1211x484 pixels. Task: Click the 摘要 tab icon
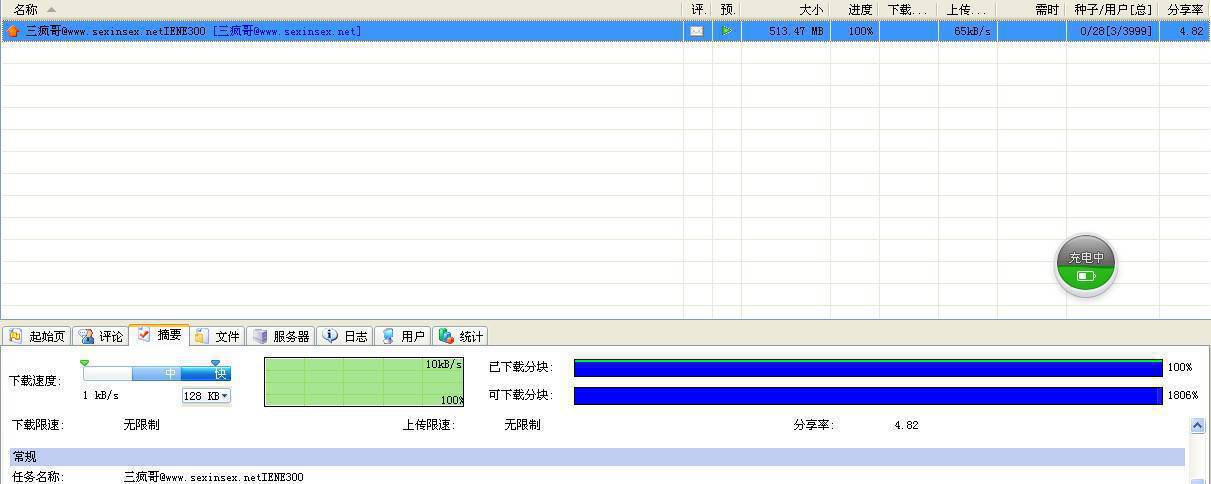144,334
